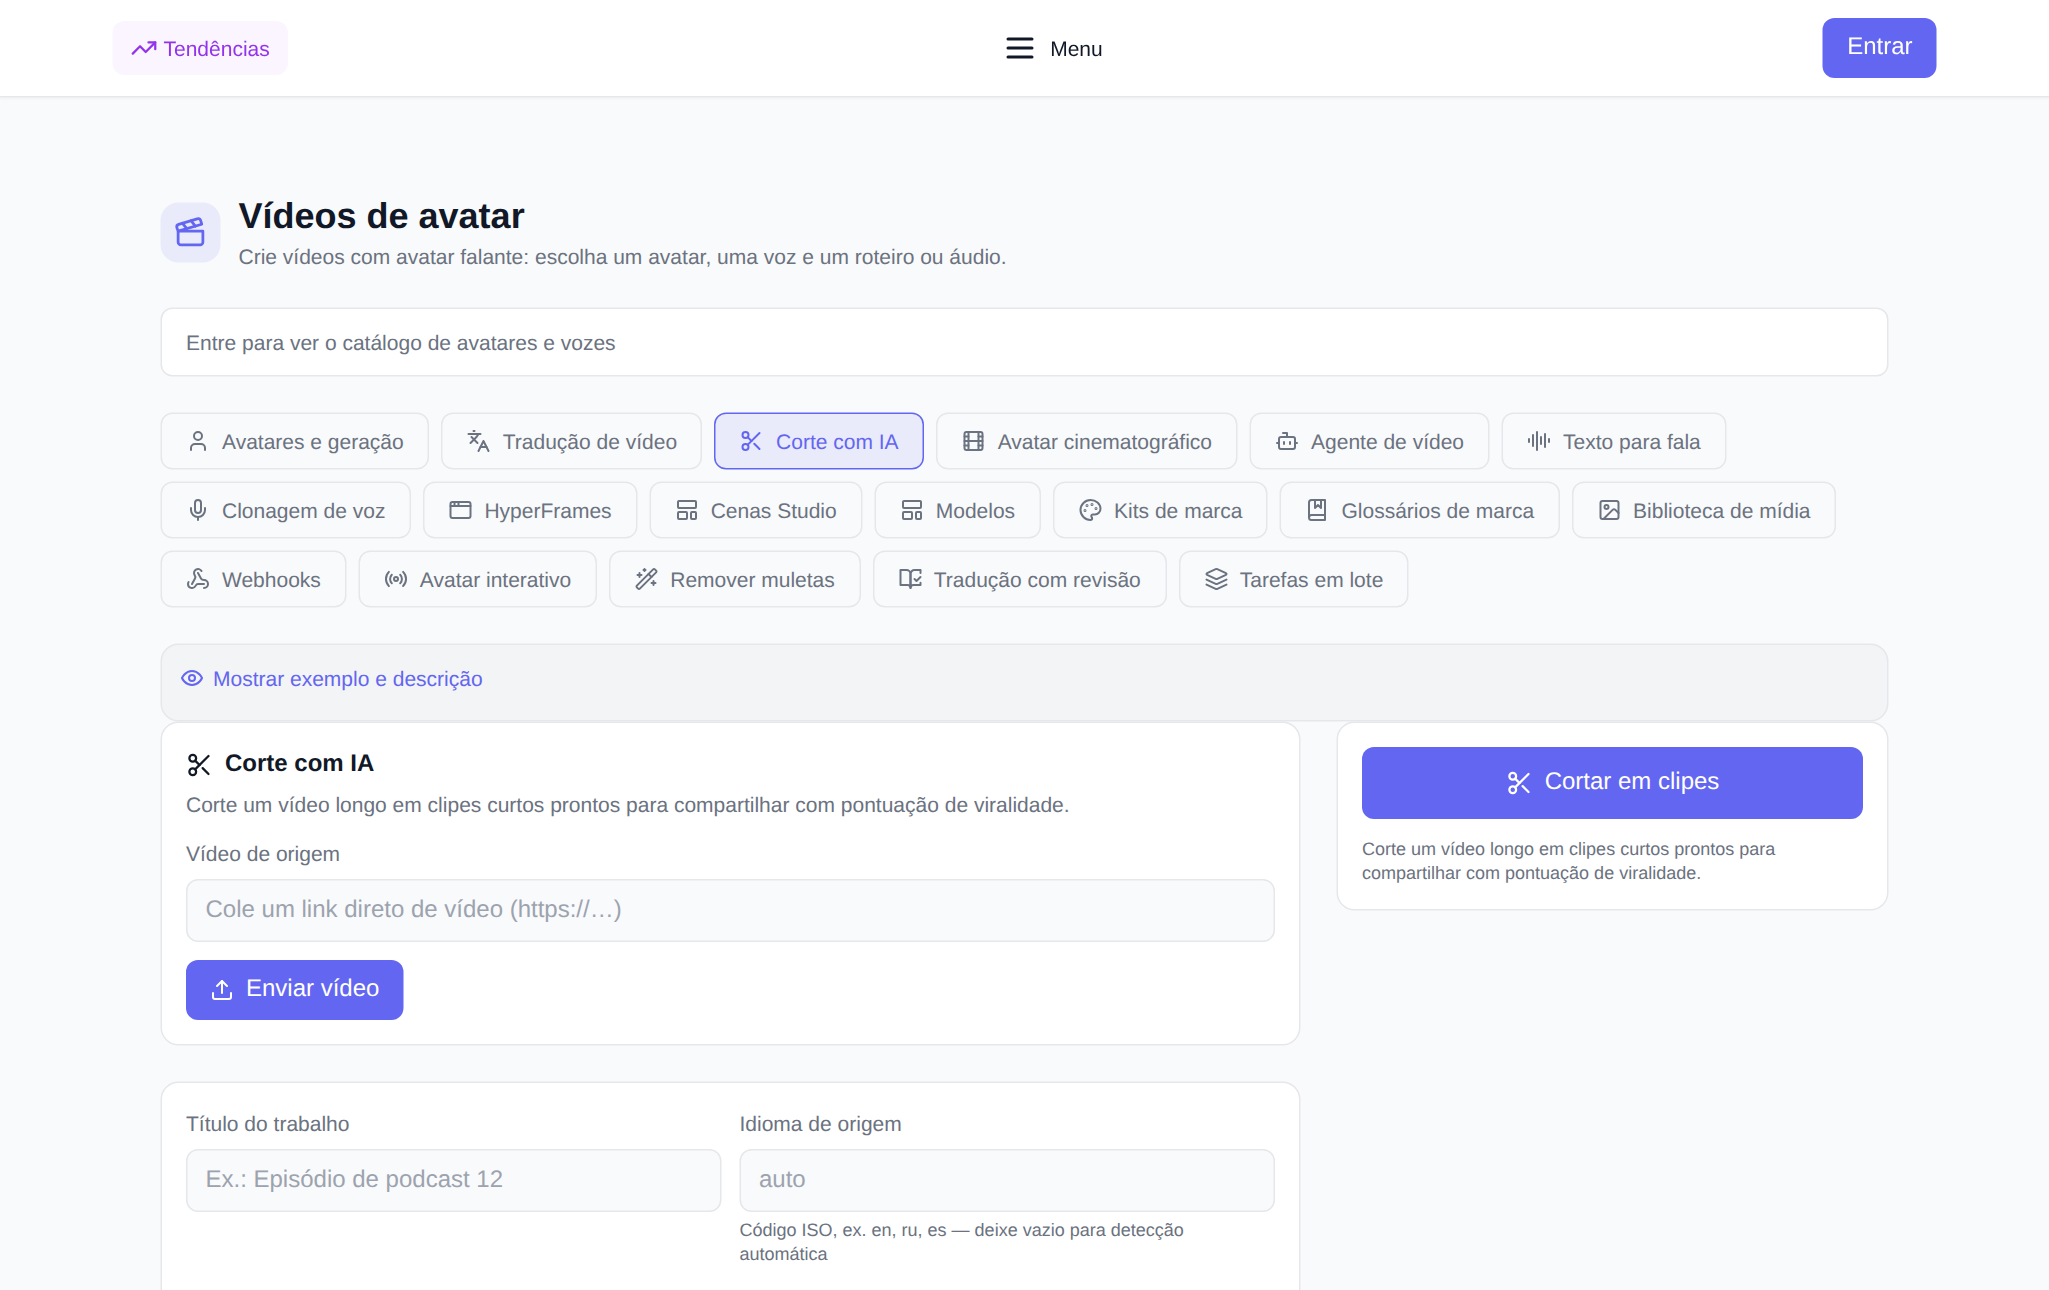The height and width of the screenshot is (1290, 2049).
Task: Click the window icon in HyperFrames
Action: click(460, 510)
